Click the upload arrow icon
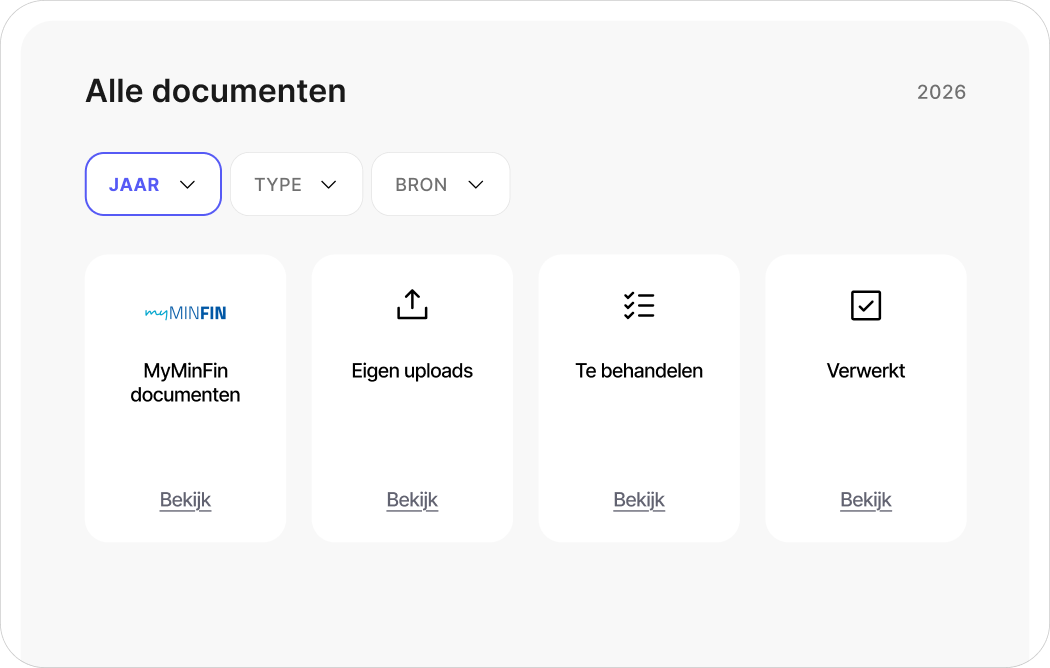The image size is (1050, 668). tap(412, 305)
